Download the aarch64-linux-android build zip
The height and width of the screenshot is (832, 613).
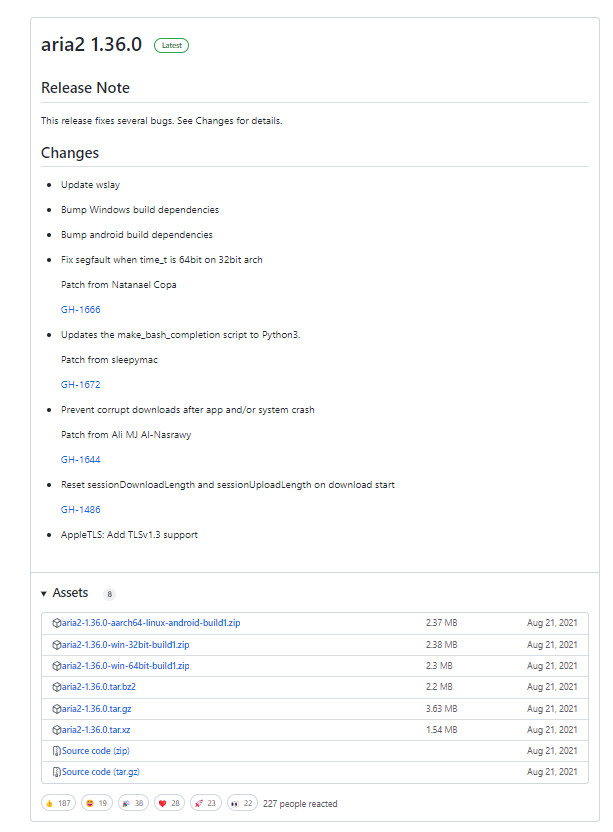point(151,623)
